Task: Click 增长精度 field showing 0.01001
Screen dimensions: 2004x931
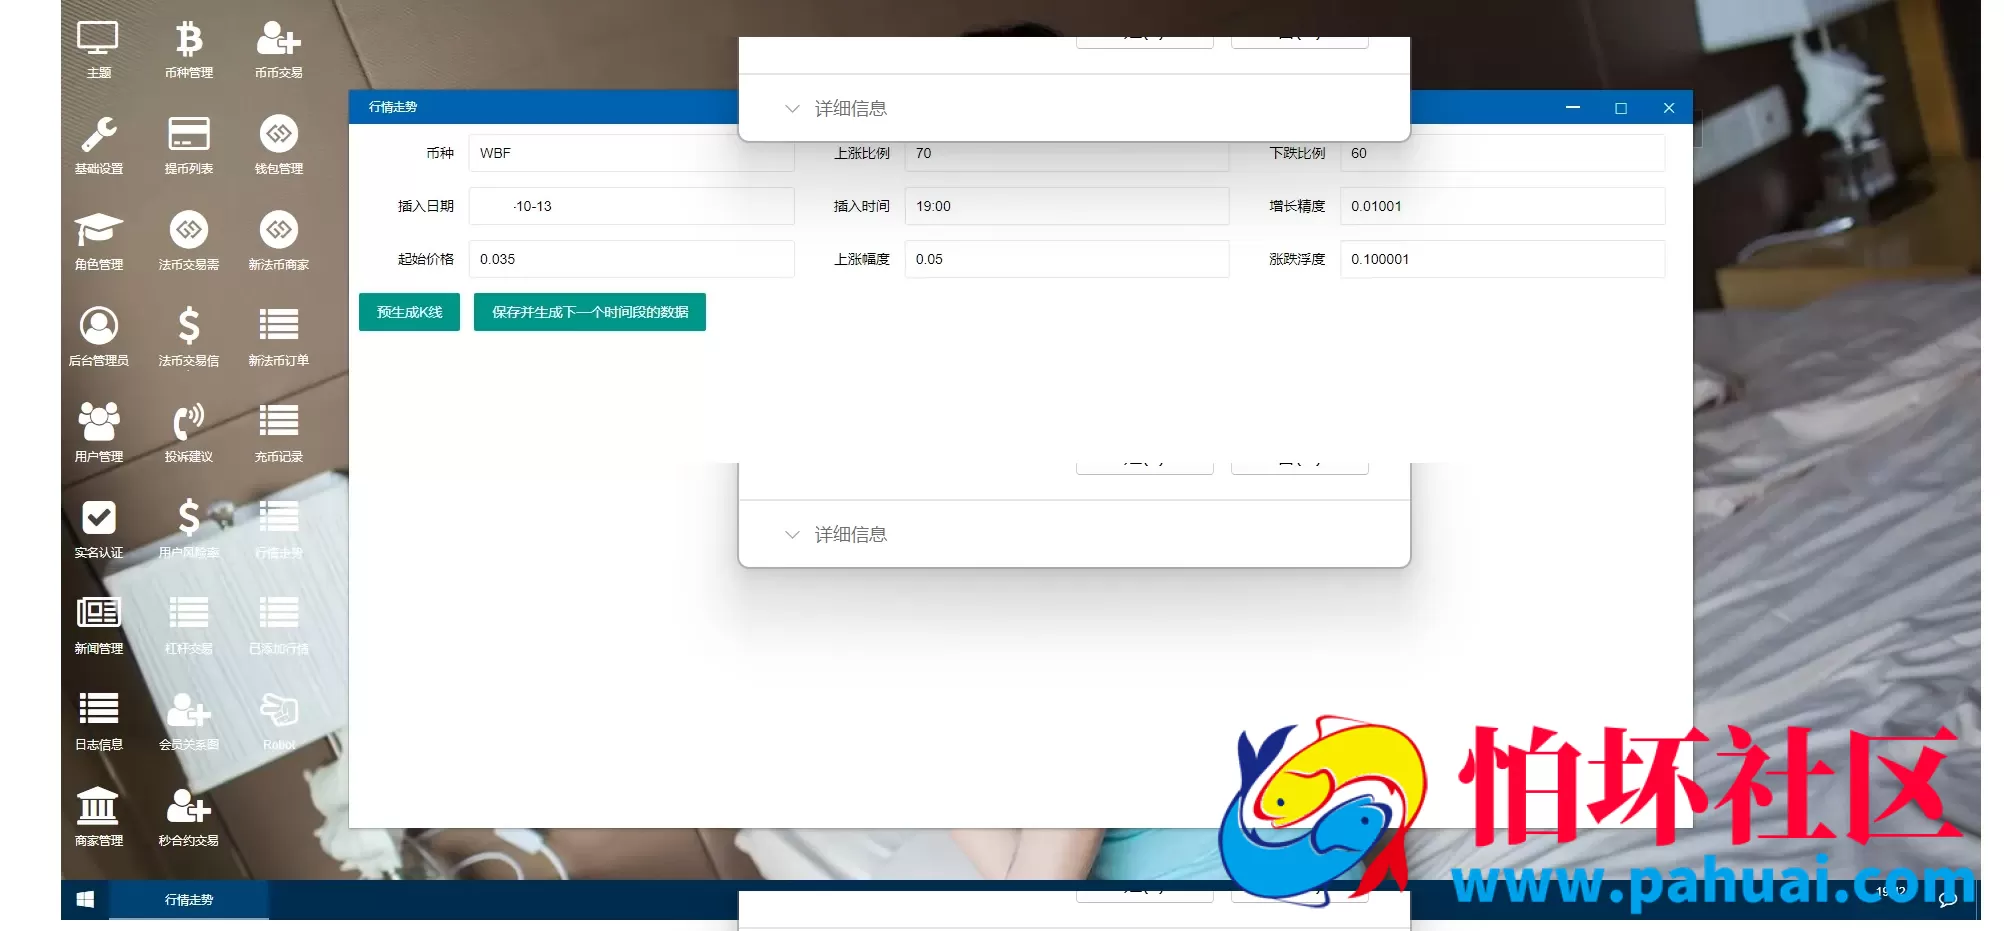Action: 1503,206
